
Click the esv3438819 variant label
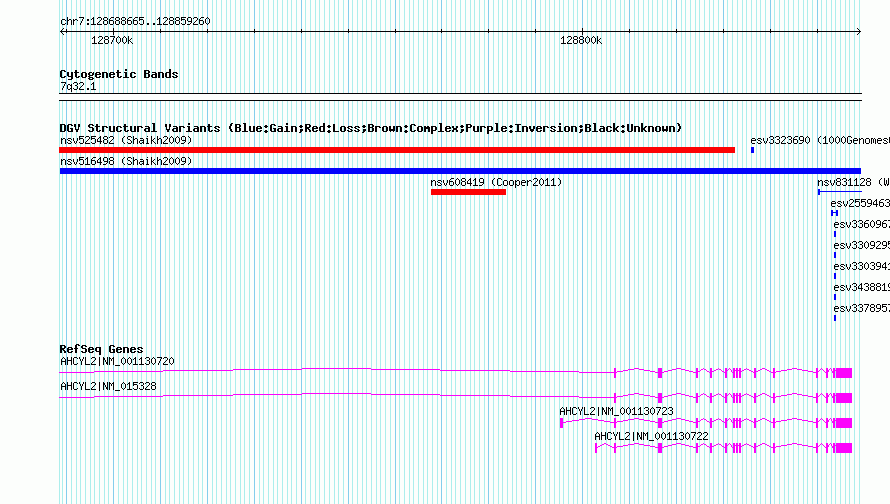pyautogui.click(x=862, y=287)
